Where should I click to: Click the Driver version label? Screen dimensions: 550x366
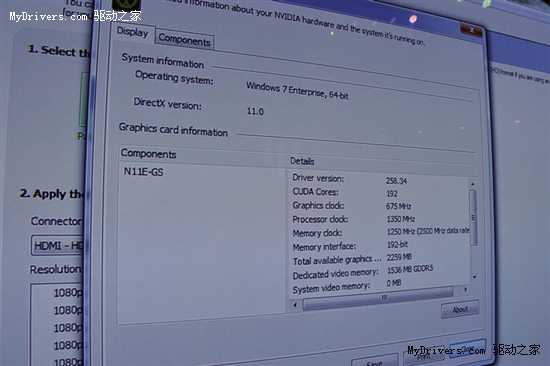coord(318,178)
